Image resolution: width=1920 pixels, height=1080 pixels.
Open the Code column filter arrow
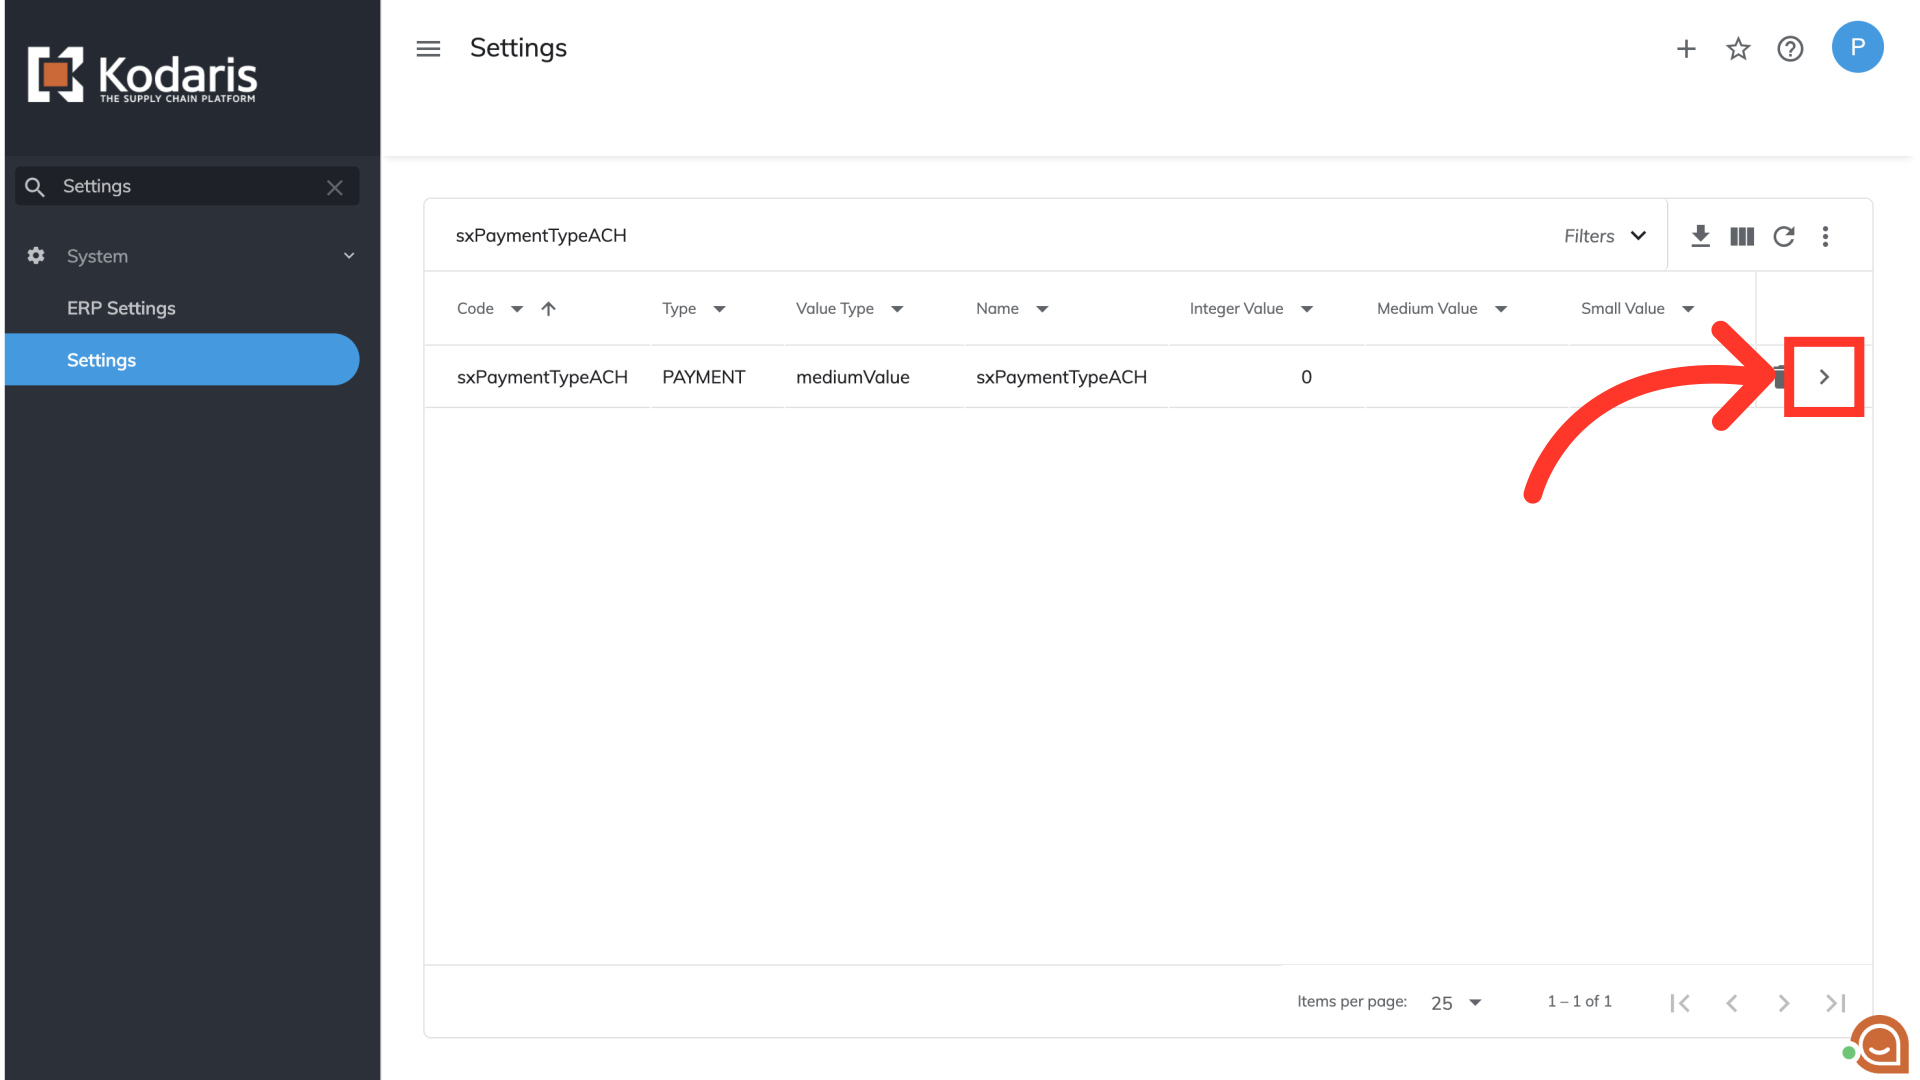click(x=517, y=309)
